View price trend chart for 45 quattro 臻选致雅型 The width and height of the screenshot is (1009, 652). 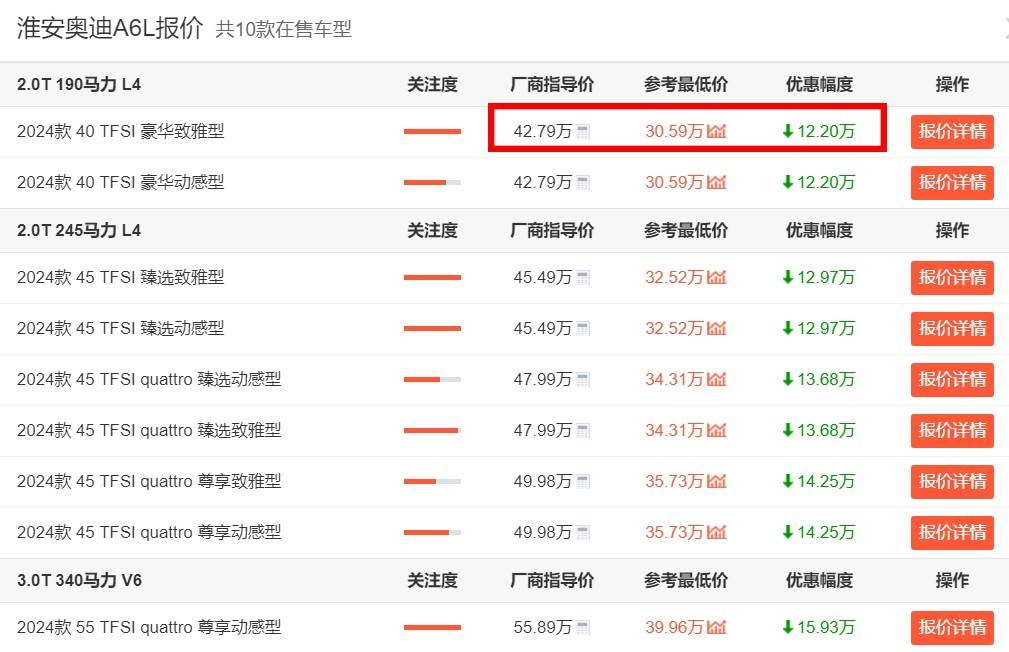coord(716,431)
